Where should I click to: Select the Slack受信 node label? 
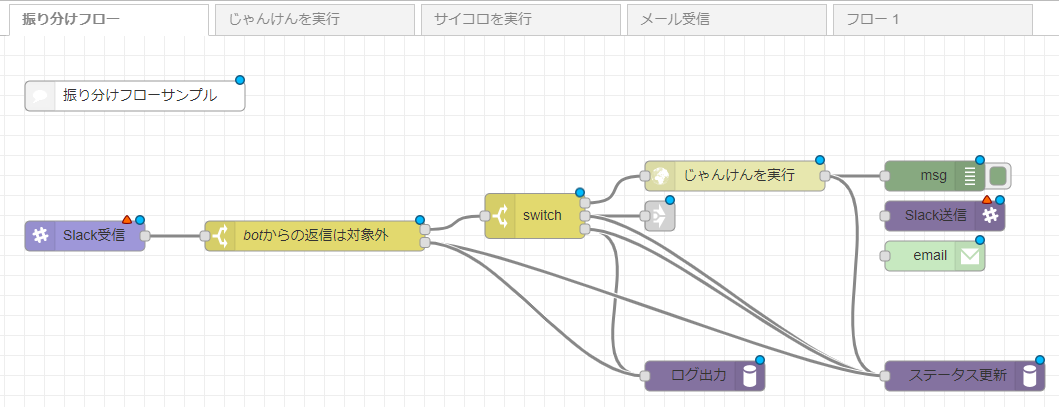coord(94,236)
